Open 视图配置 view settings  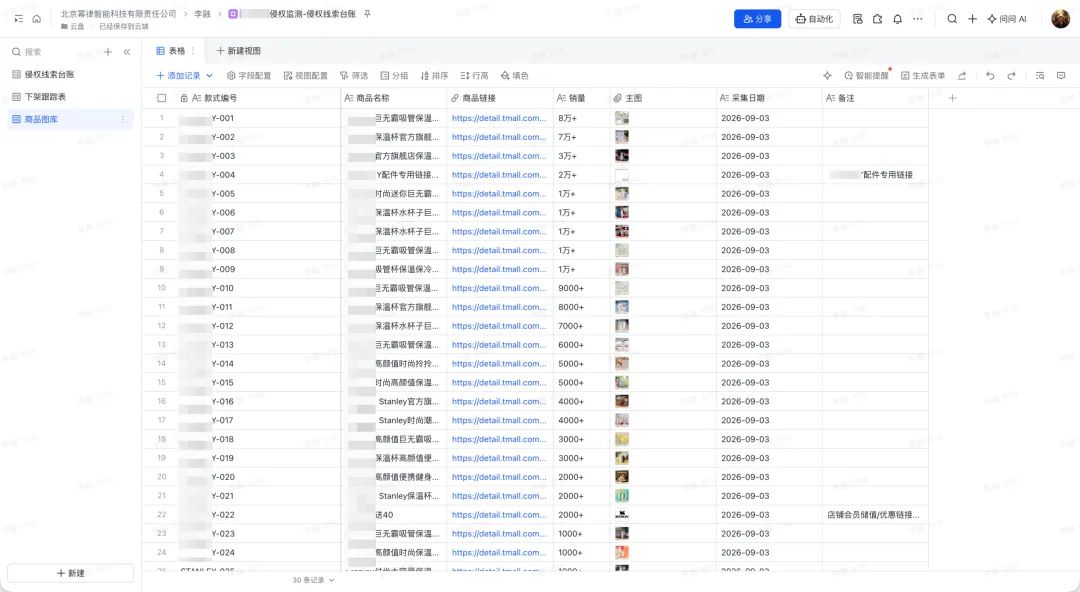[306, 76]
